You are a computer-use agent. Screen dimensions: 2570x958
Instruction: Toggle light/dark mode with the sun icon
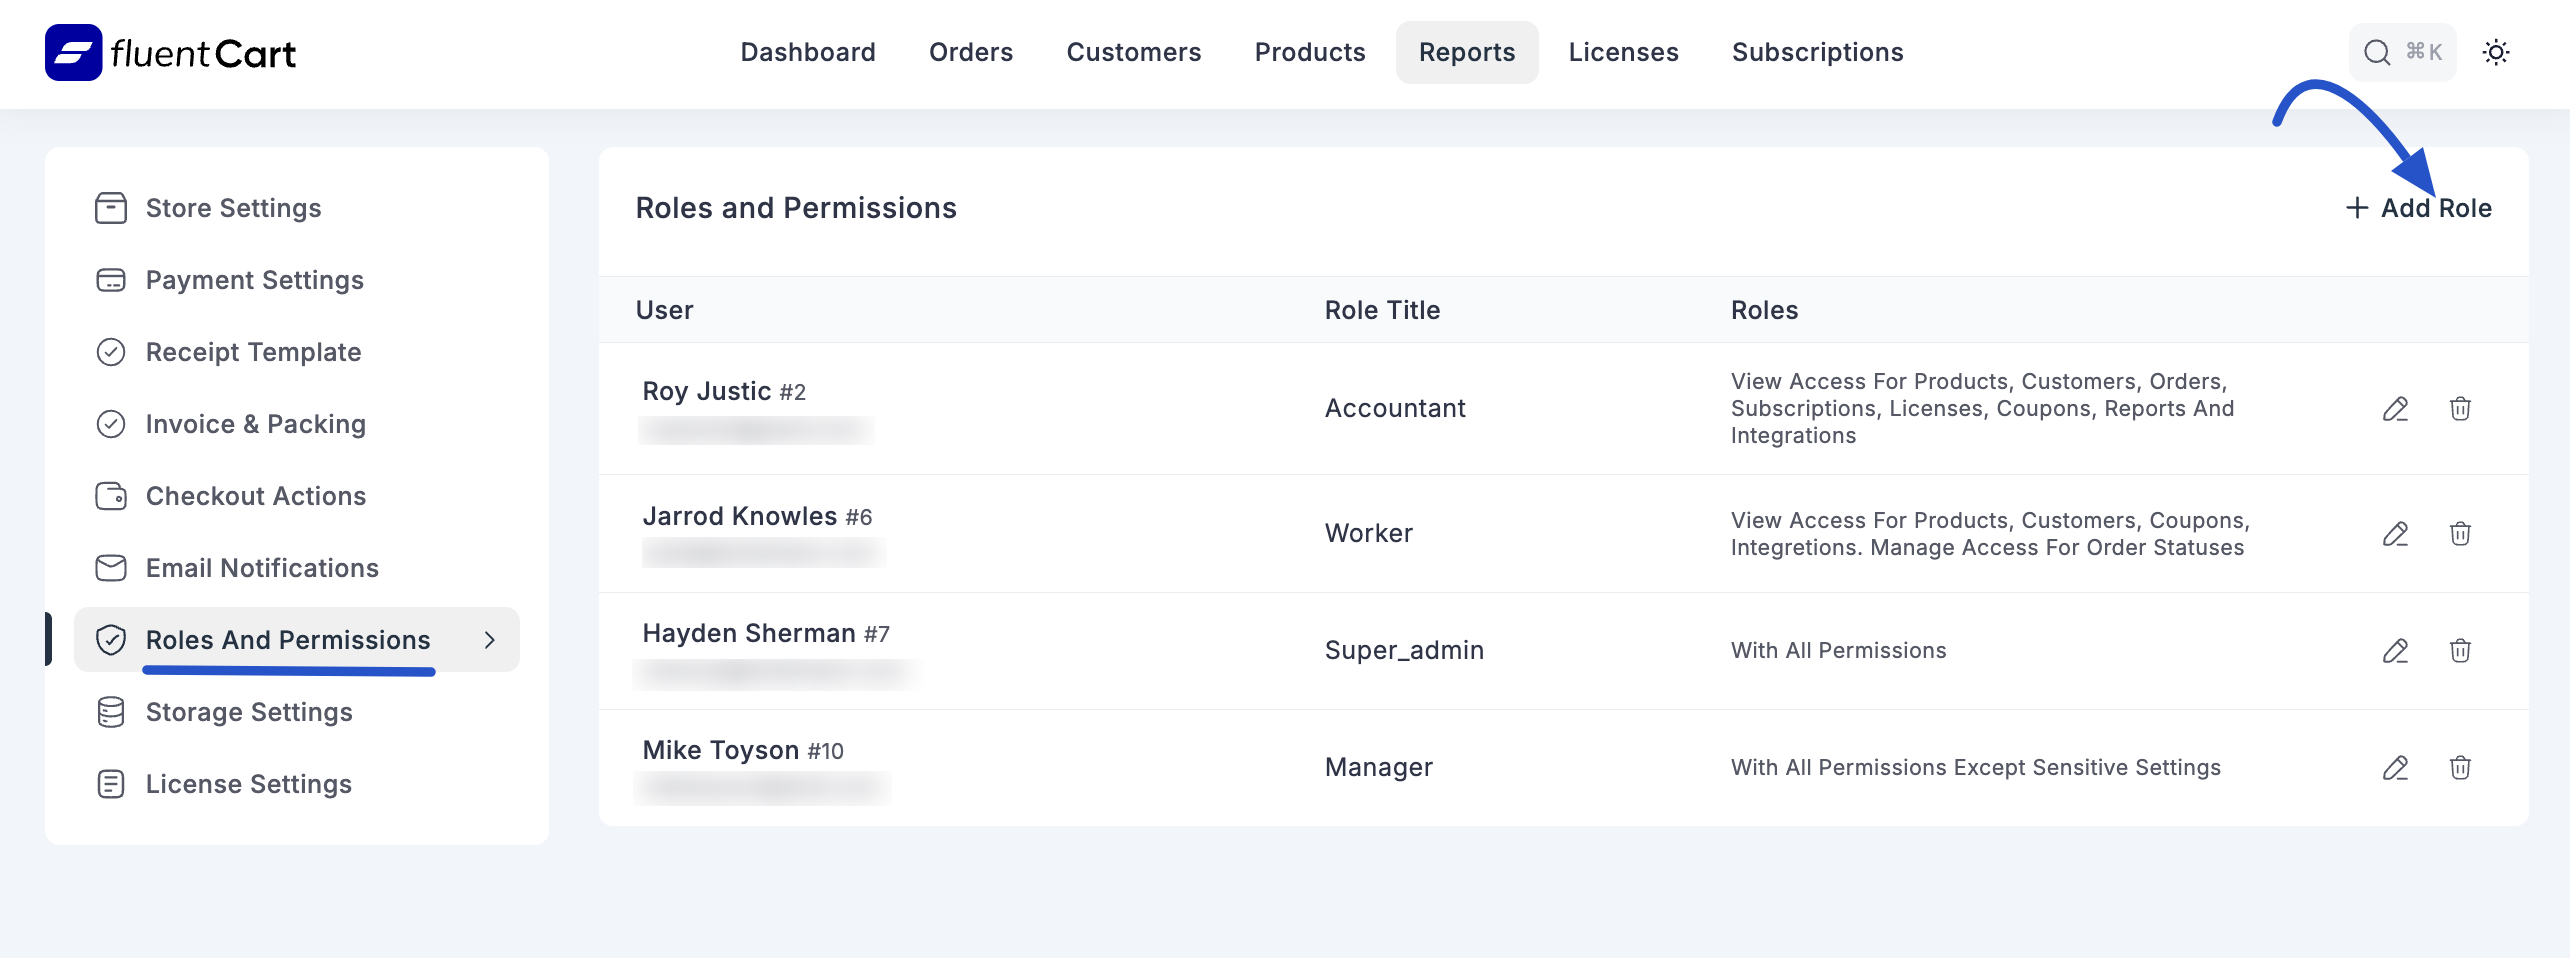click(2497, 52)
